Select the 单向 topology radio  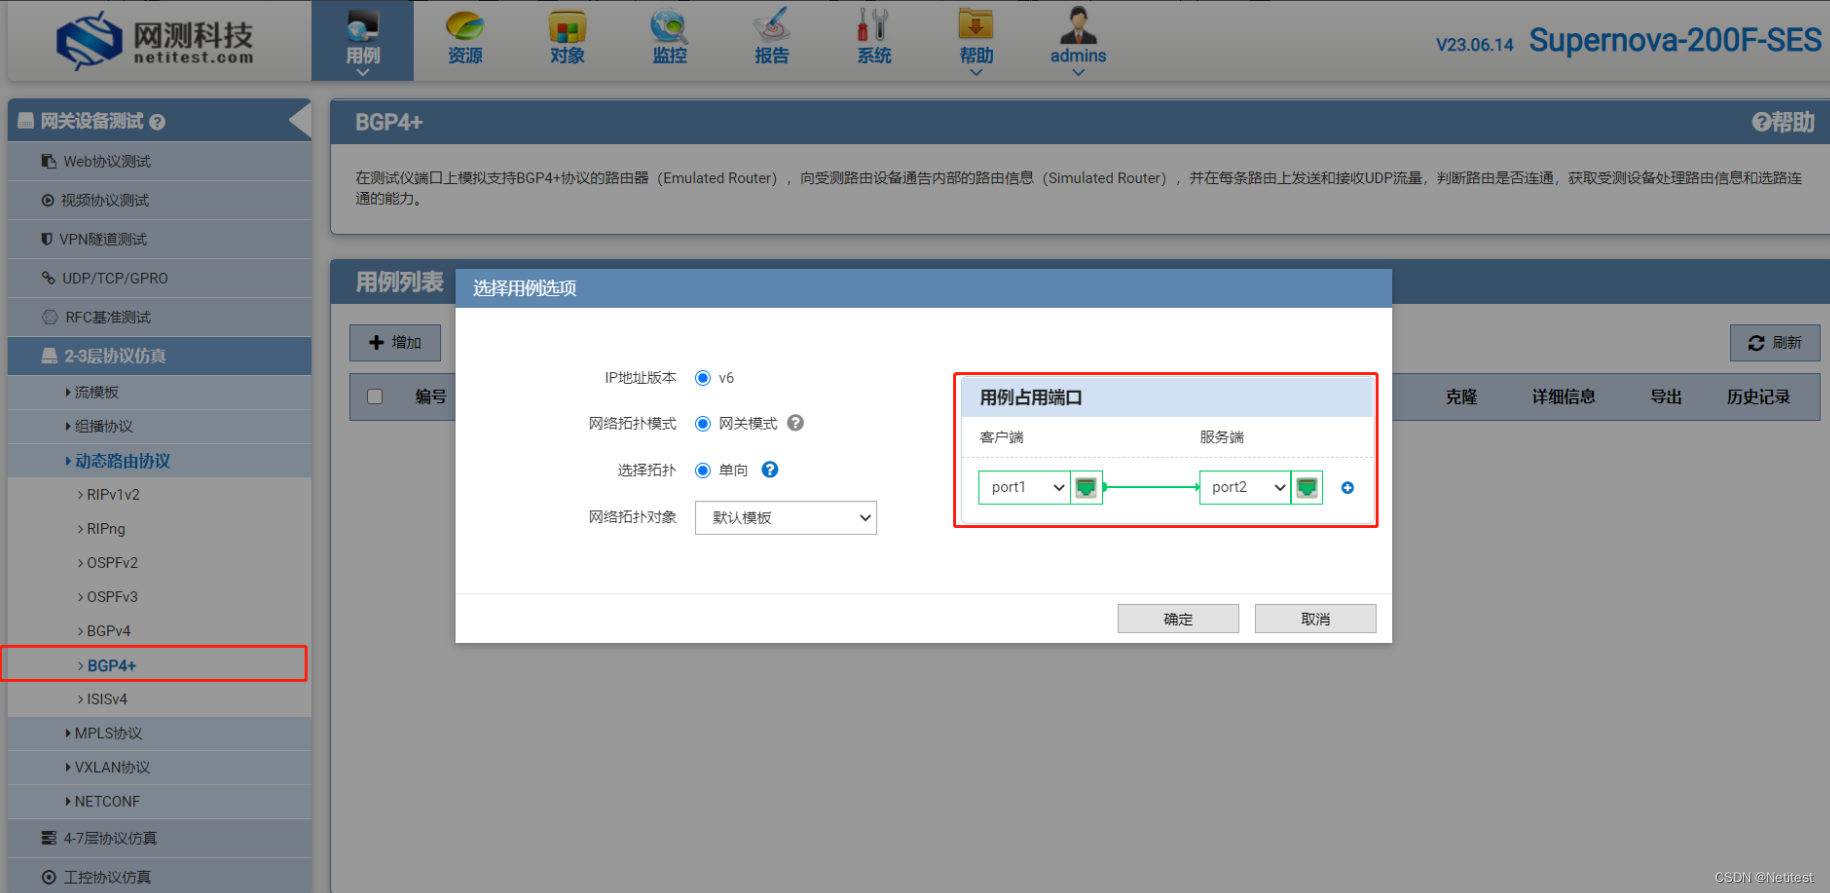[x=703, y=470]
